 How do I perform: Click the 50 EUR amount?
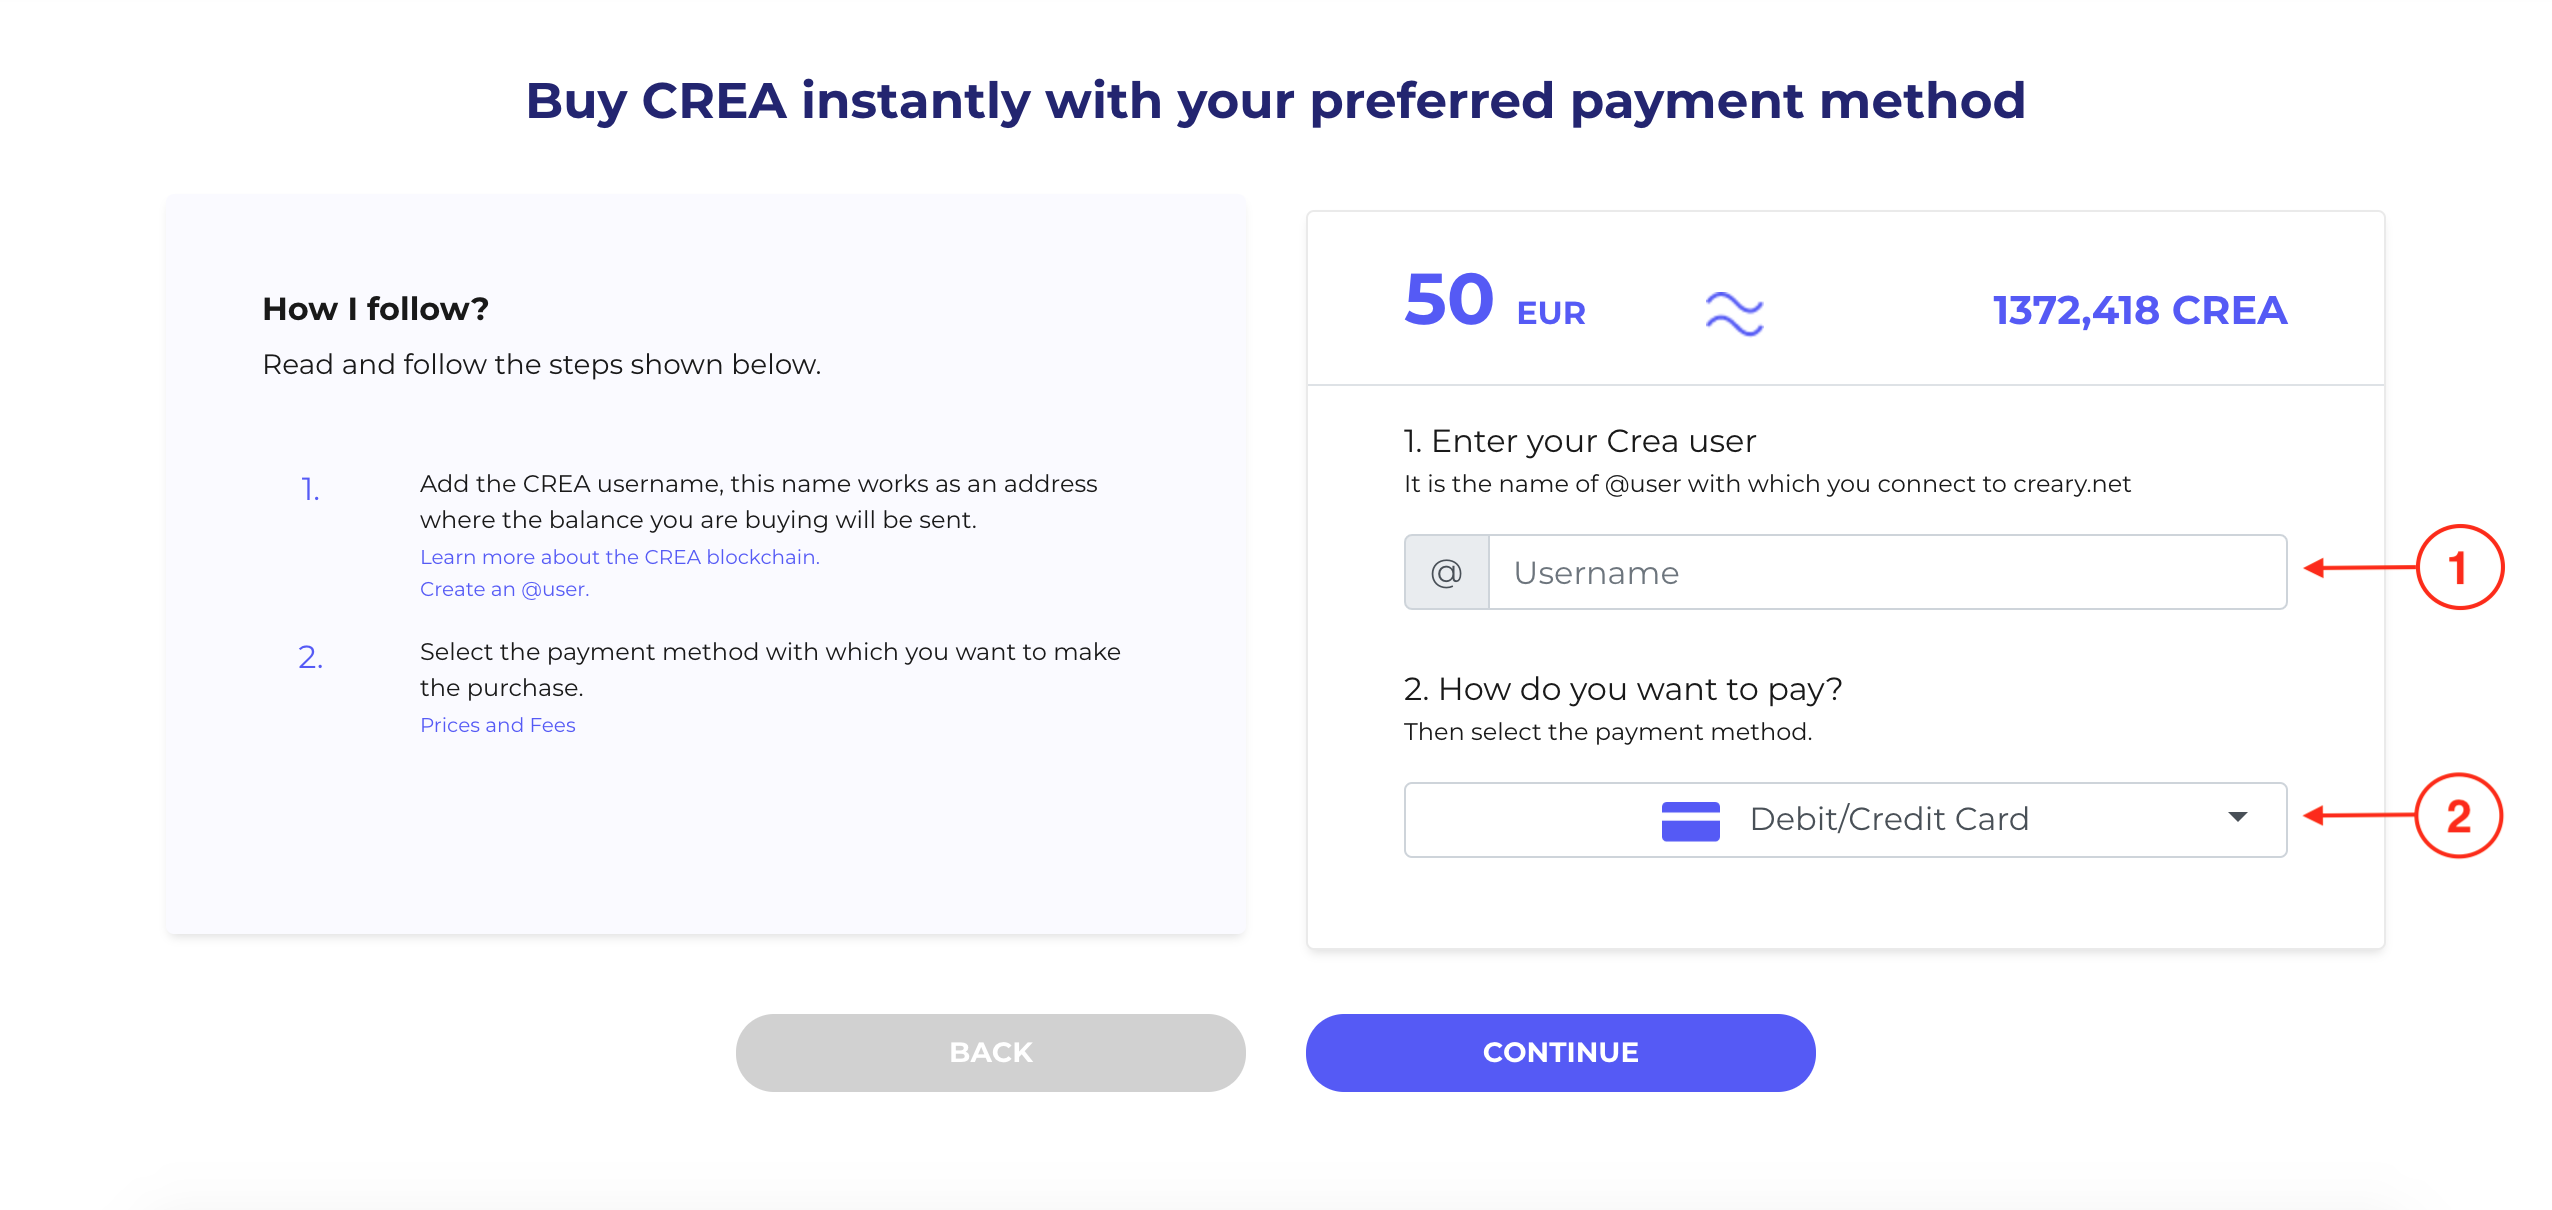point(1495,301)
